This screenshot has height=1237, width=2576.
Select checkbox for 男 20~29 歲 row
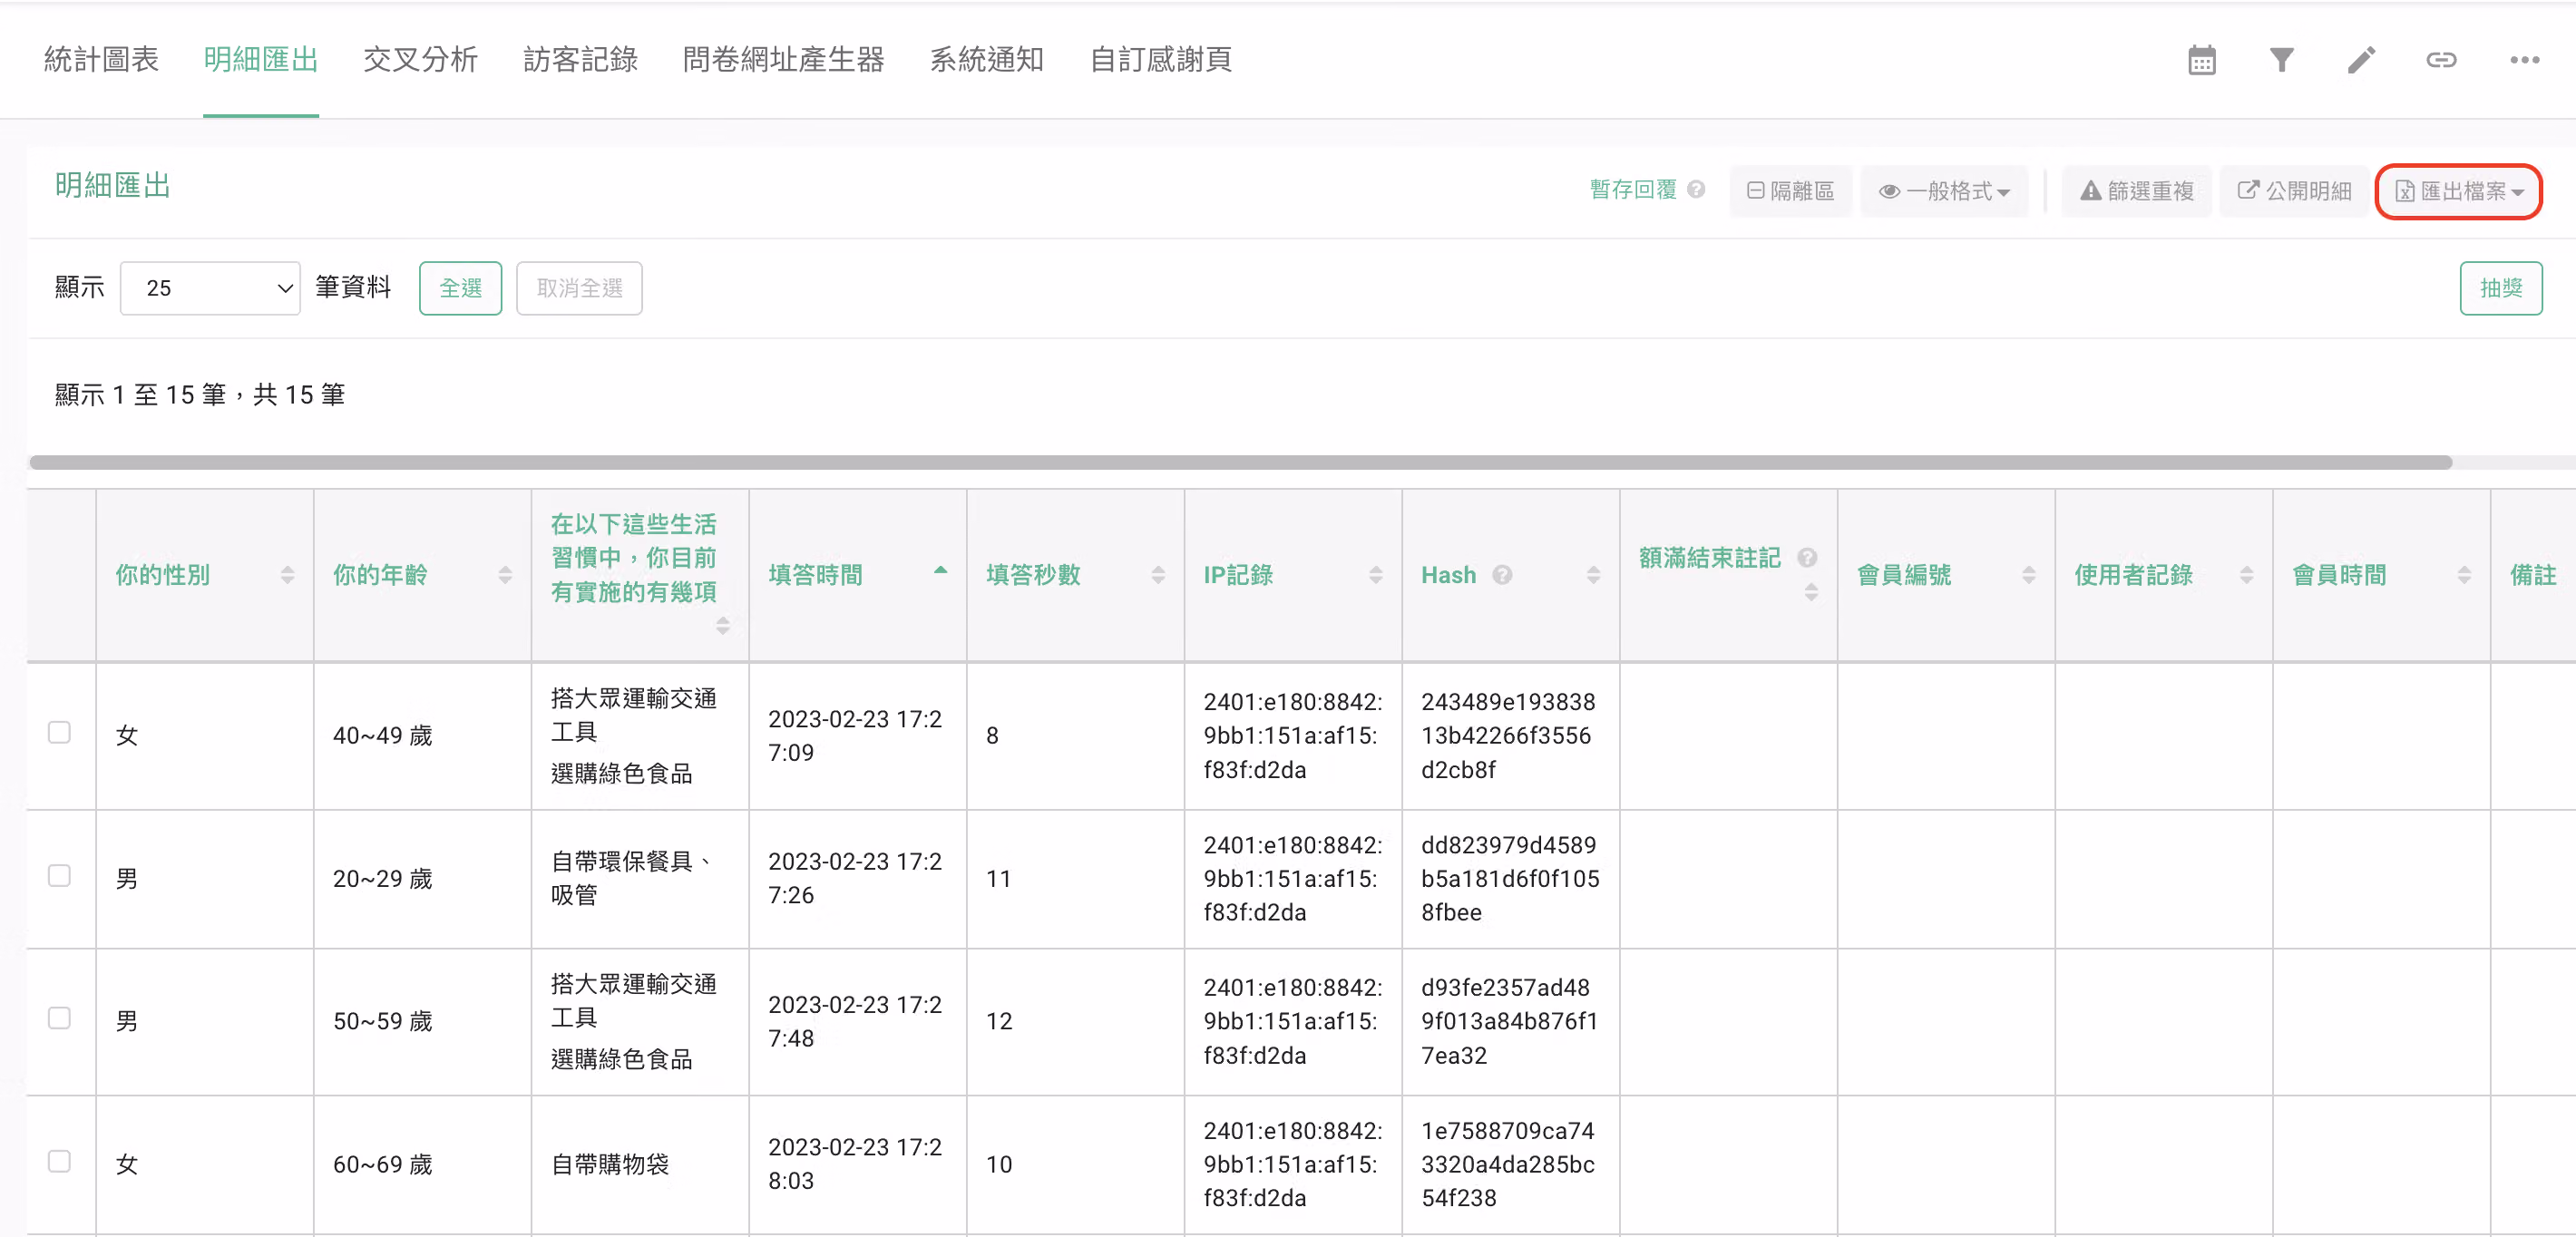60,876
